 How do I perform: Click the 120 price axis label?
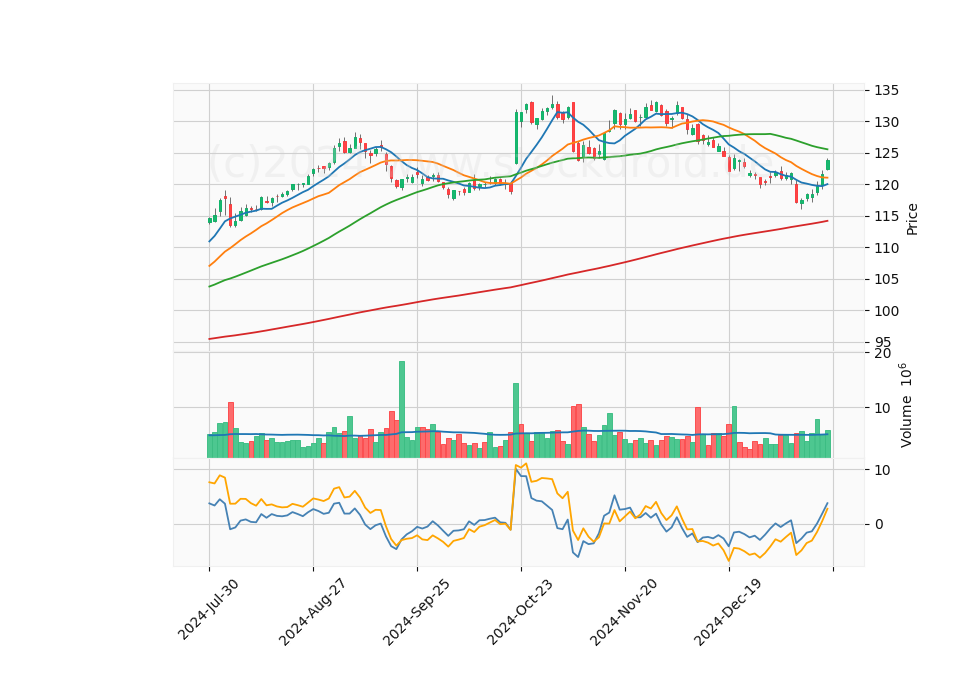[x=886, y=185]
